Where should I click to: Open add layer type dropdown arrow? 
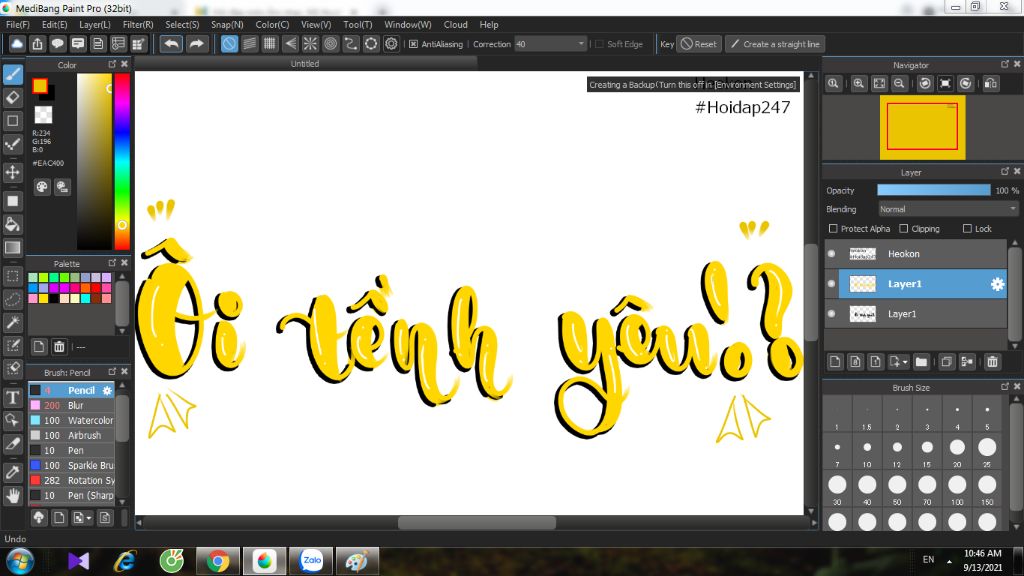905,362
